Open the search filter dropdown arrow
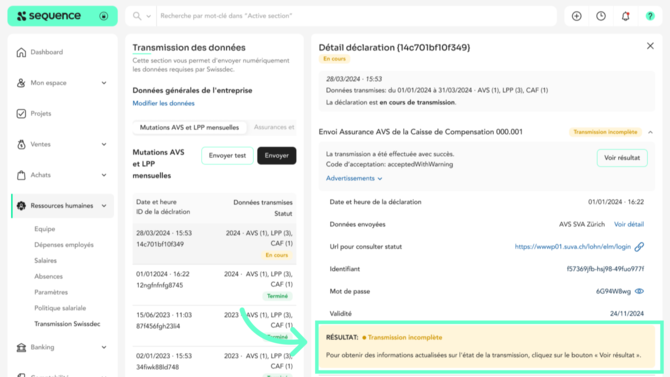This screenshot has width=670, height=377. pos(149,16)
